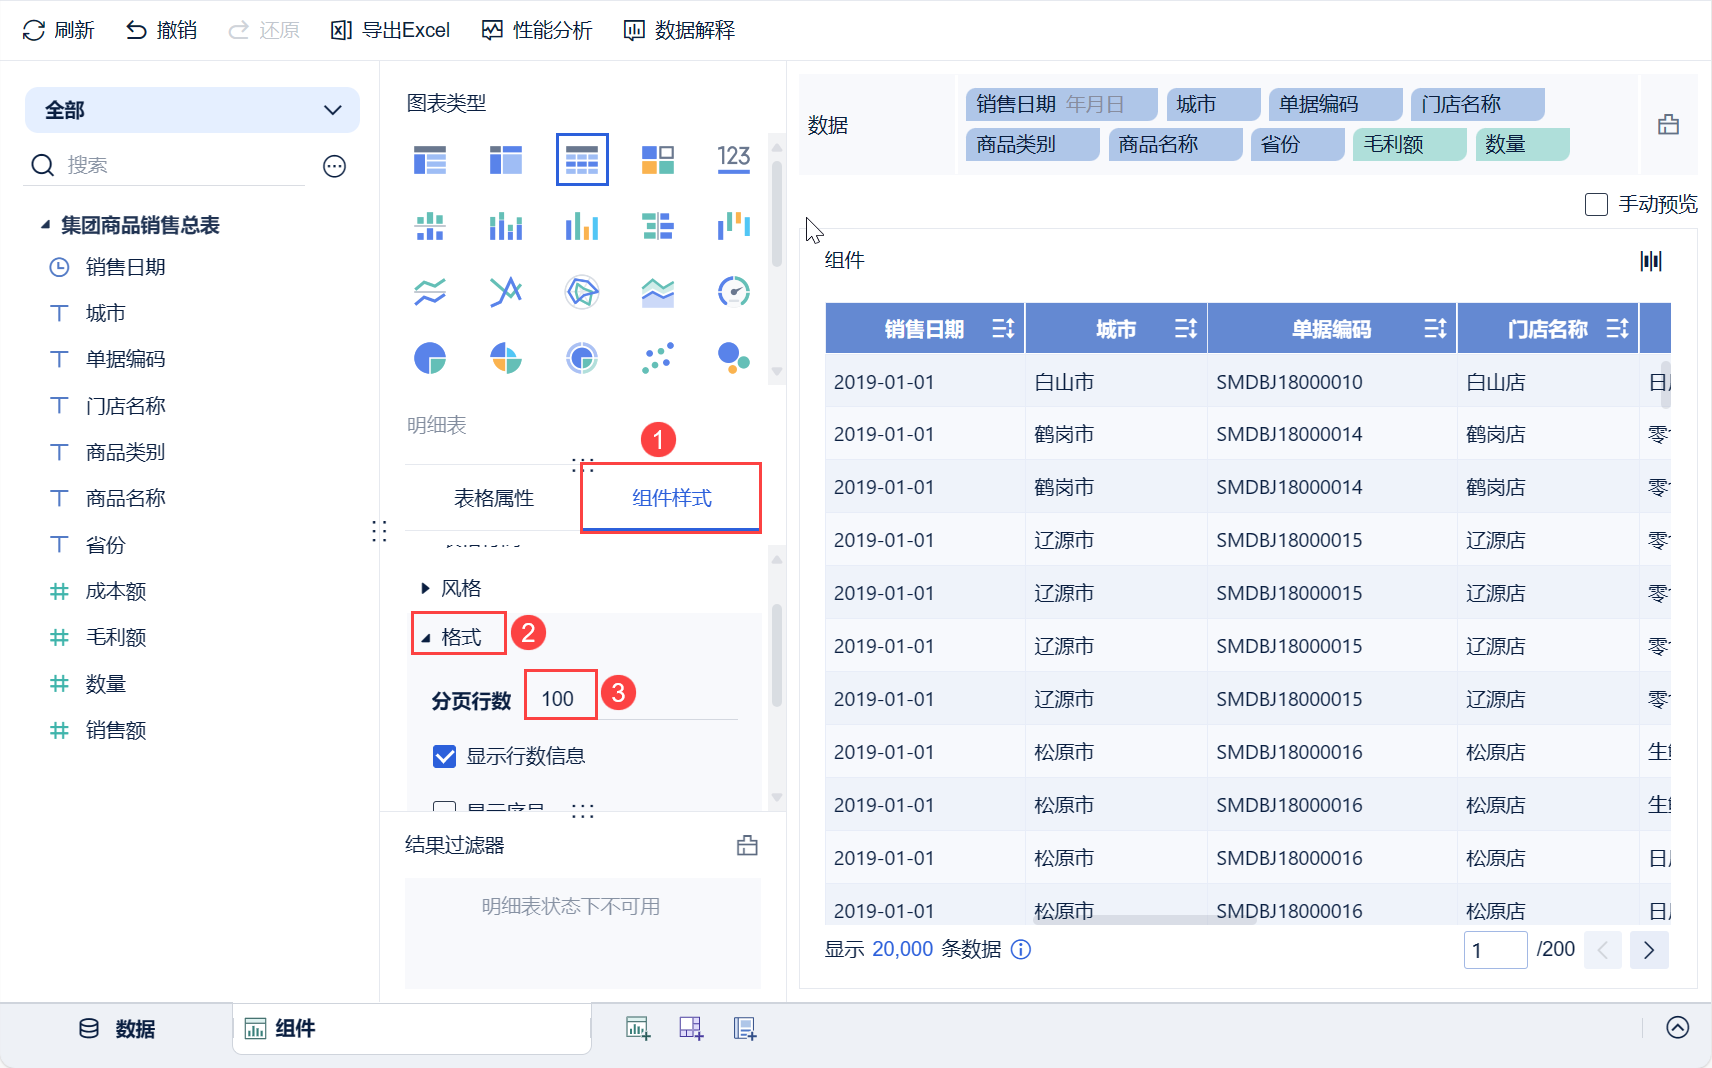Open the 数量 field pill menu
The image size is (1712, 1068).
point(1522,144)
